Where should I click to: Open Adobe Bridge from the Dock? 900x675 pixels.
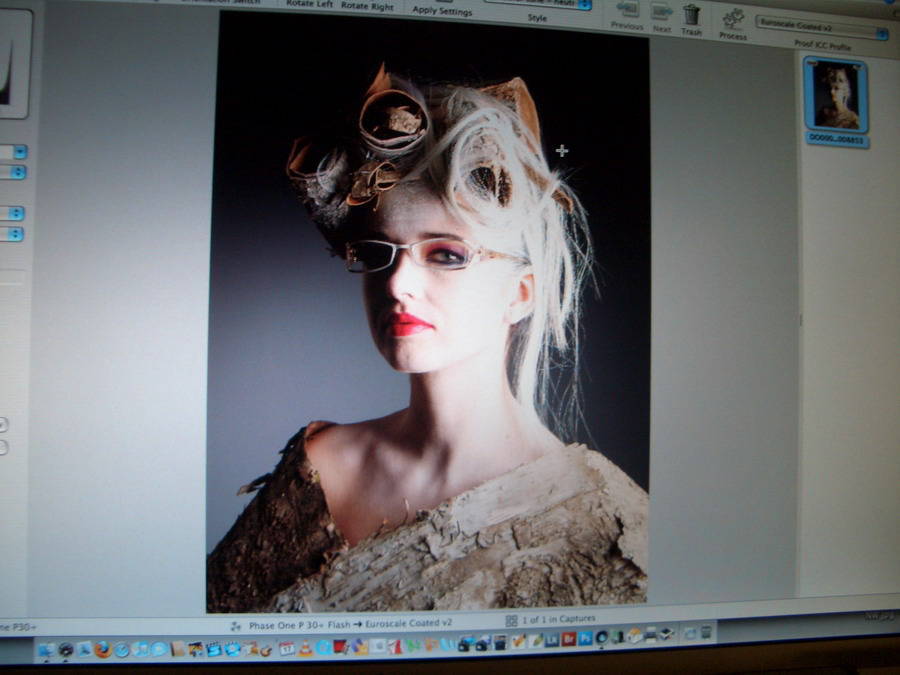(x=568, y=639)
